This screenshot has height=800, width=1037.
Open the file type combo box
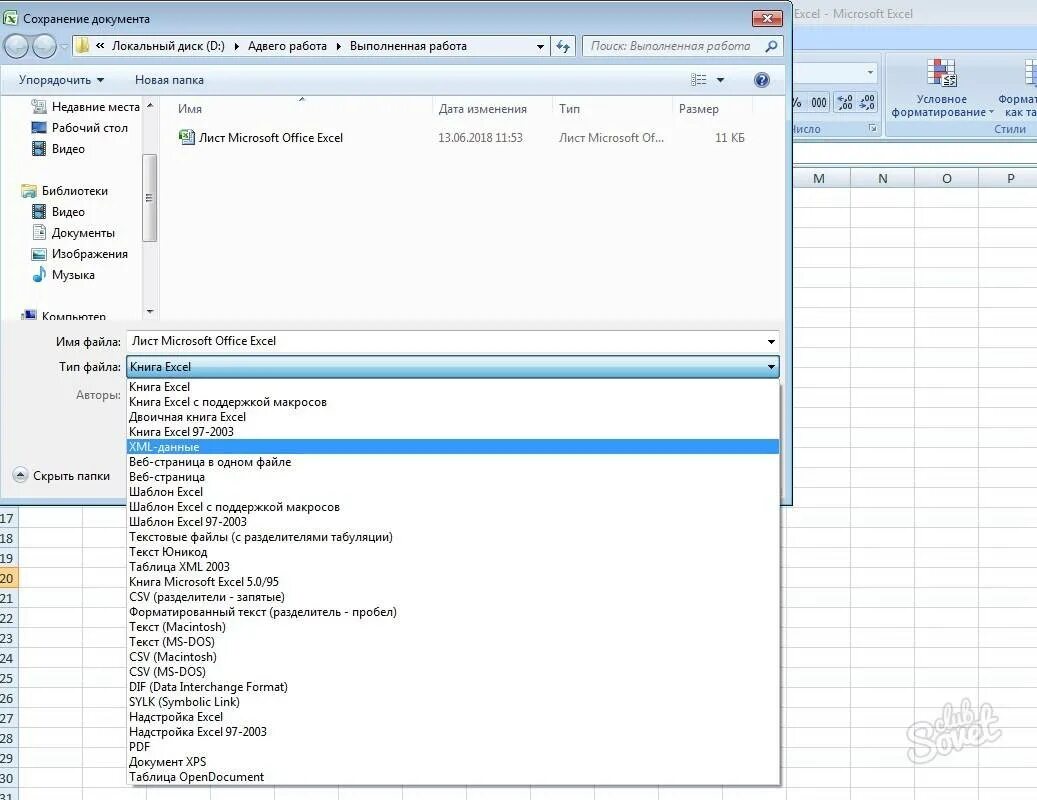tap(453, 367)
